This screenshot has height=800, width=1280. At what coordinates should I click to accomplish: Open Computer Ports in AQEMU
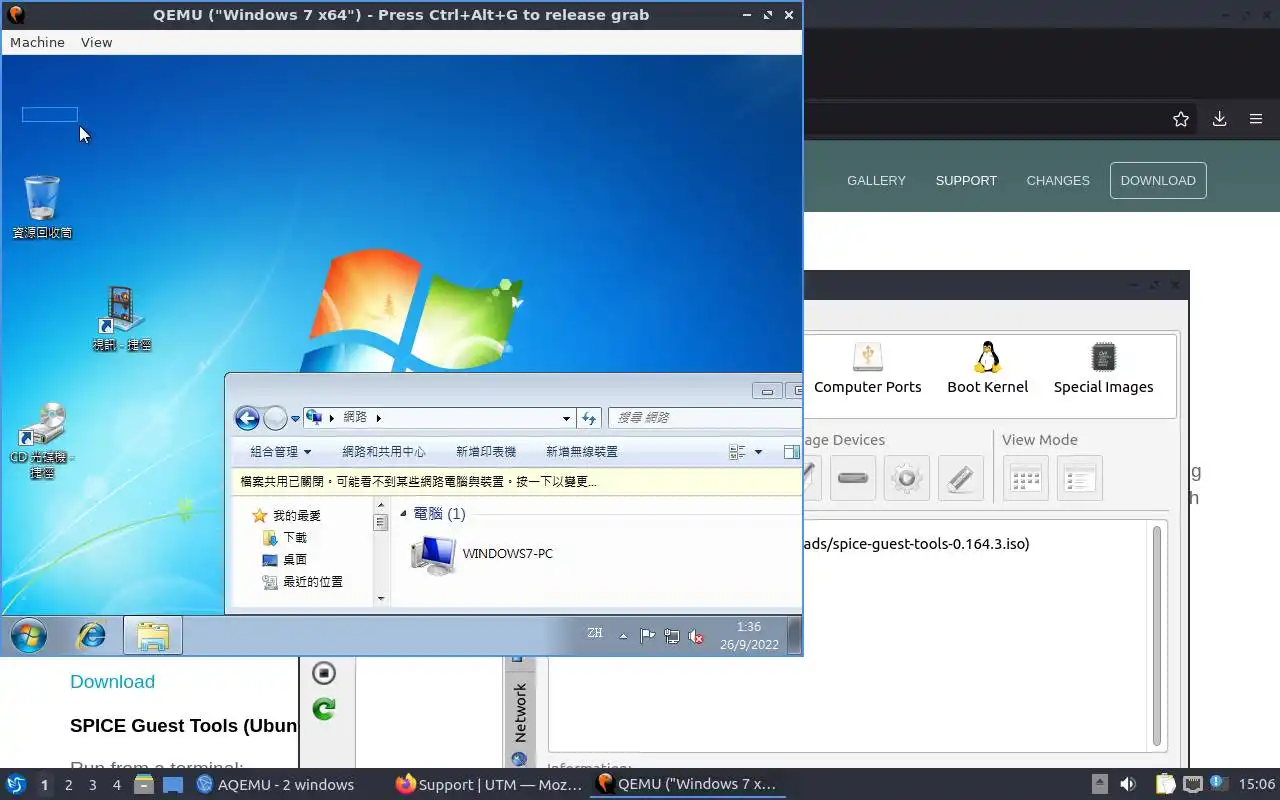868,368
